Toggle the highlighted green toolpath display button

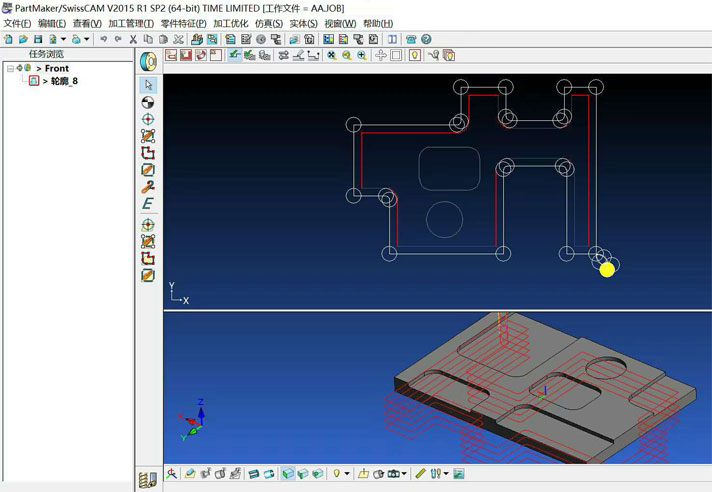click(234, 55)
